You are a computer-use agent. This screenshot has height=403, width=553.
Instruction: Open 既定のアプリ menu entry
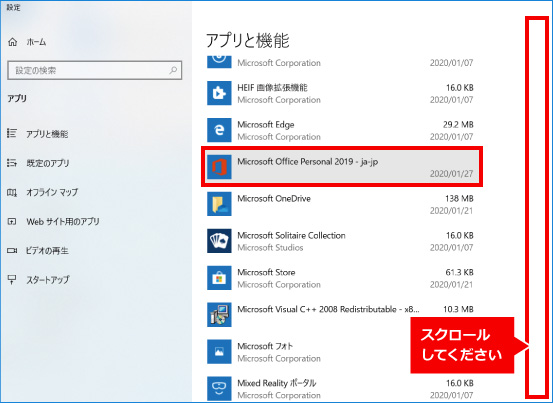(x=48, y=163)
